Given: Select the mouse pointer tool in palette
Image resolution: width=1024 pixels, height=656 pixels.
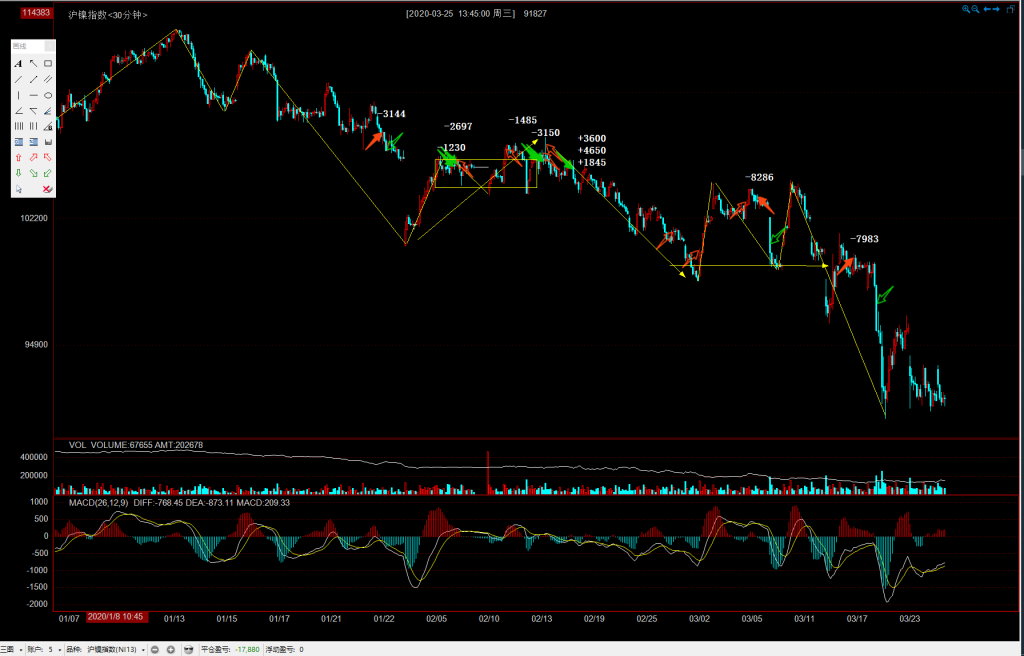Looking at the screenshot, I should point(18,188).
